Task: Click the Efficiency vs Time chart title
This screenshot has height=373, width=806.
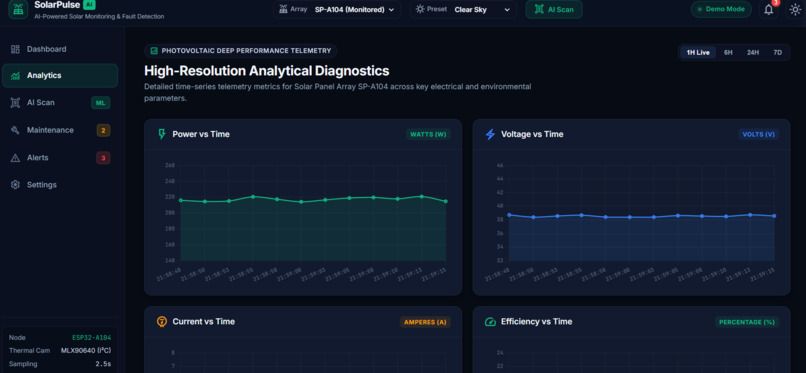Action: (537, 322)
